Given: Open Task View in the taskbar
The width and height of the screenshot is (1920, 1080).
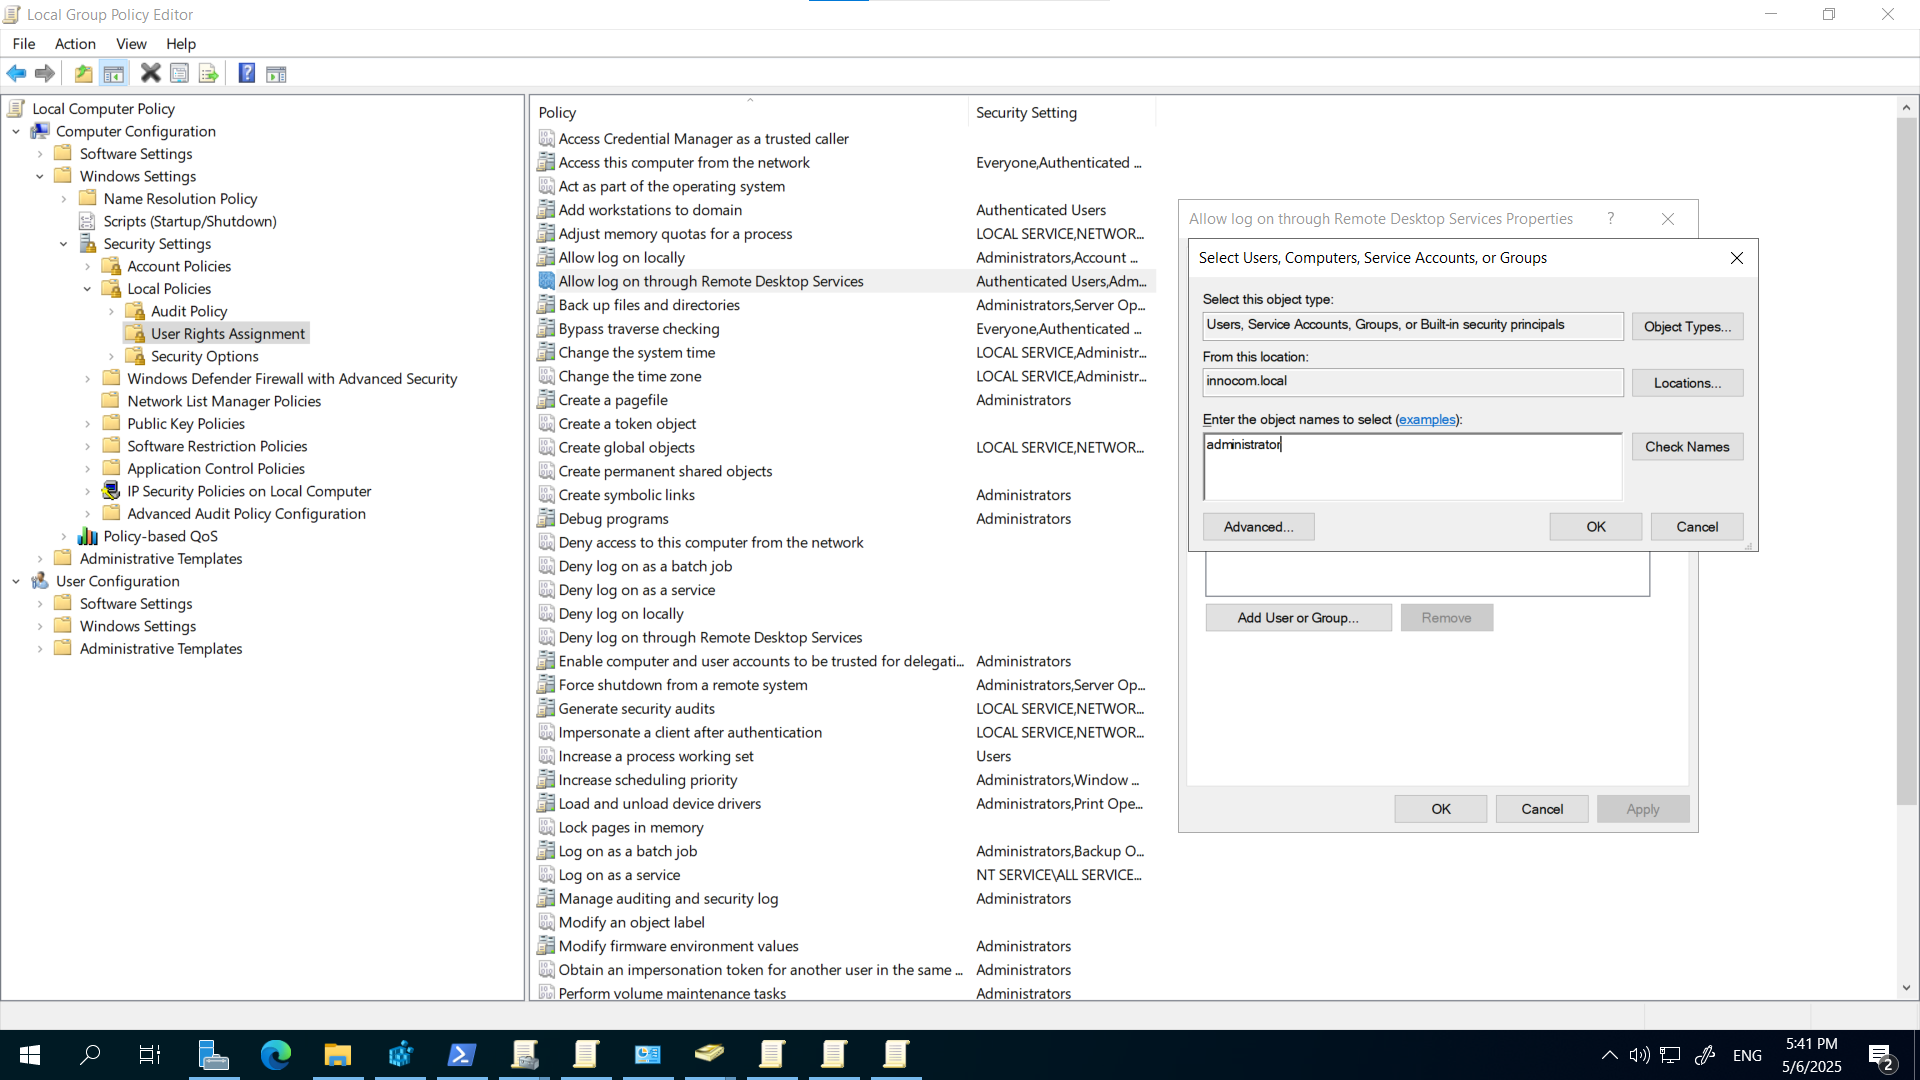Looking at the screenshot, I should click(150, 1054).
